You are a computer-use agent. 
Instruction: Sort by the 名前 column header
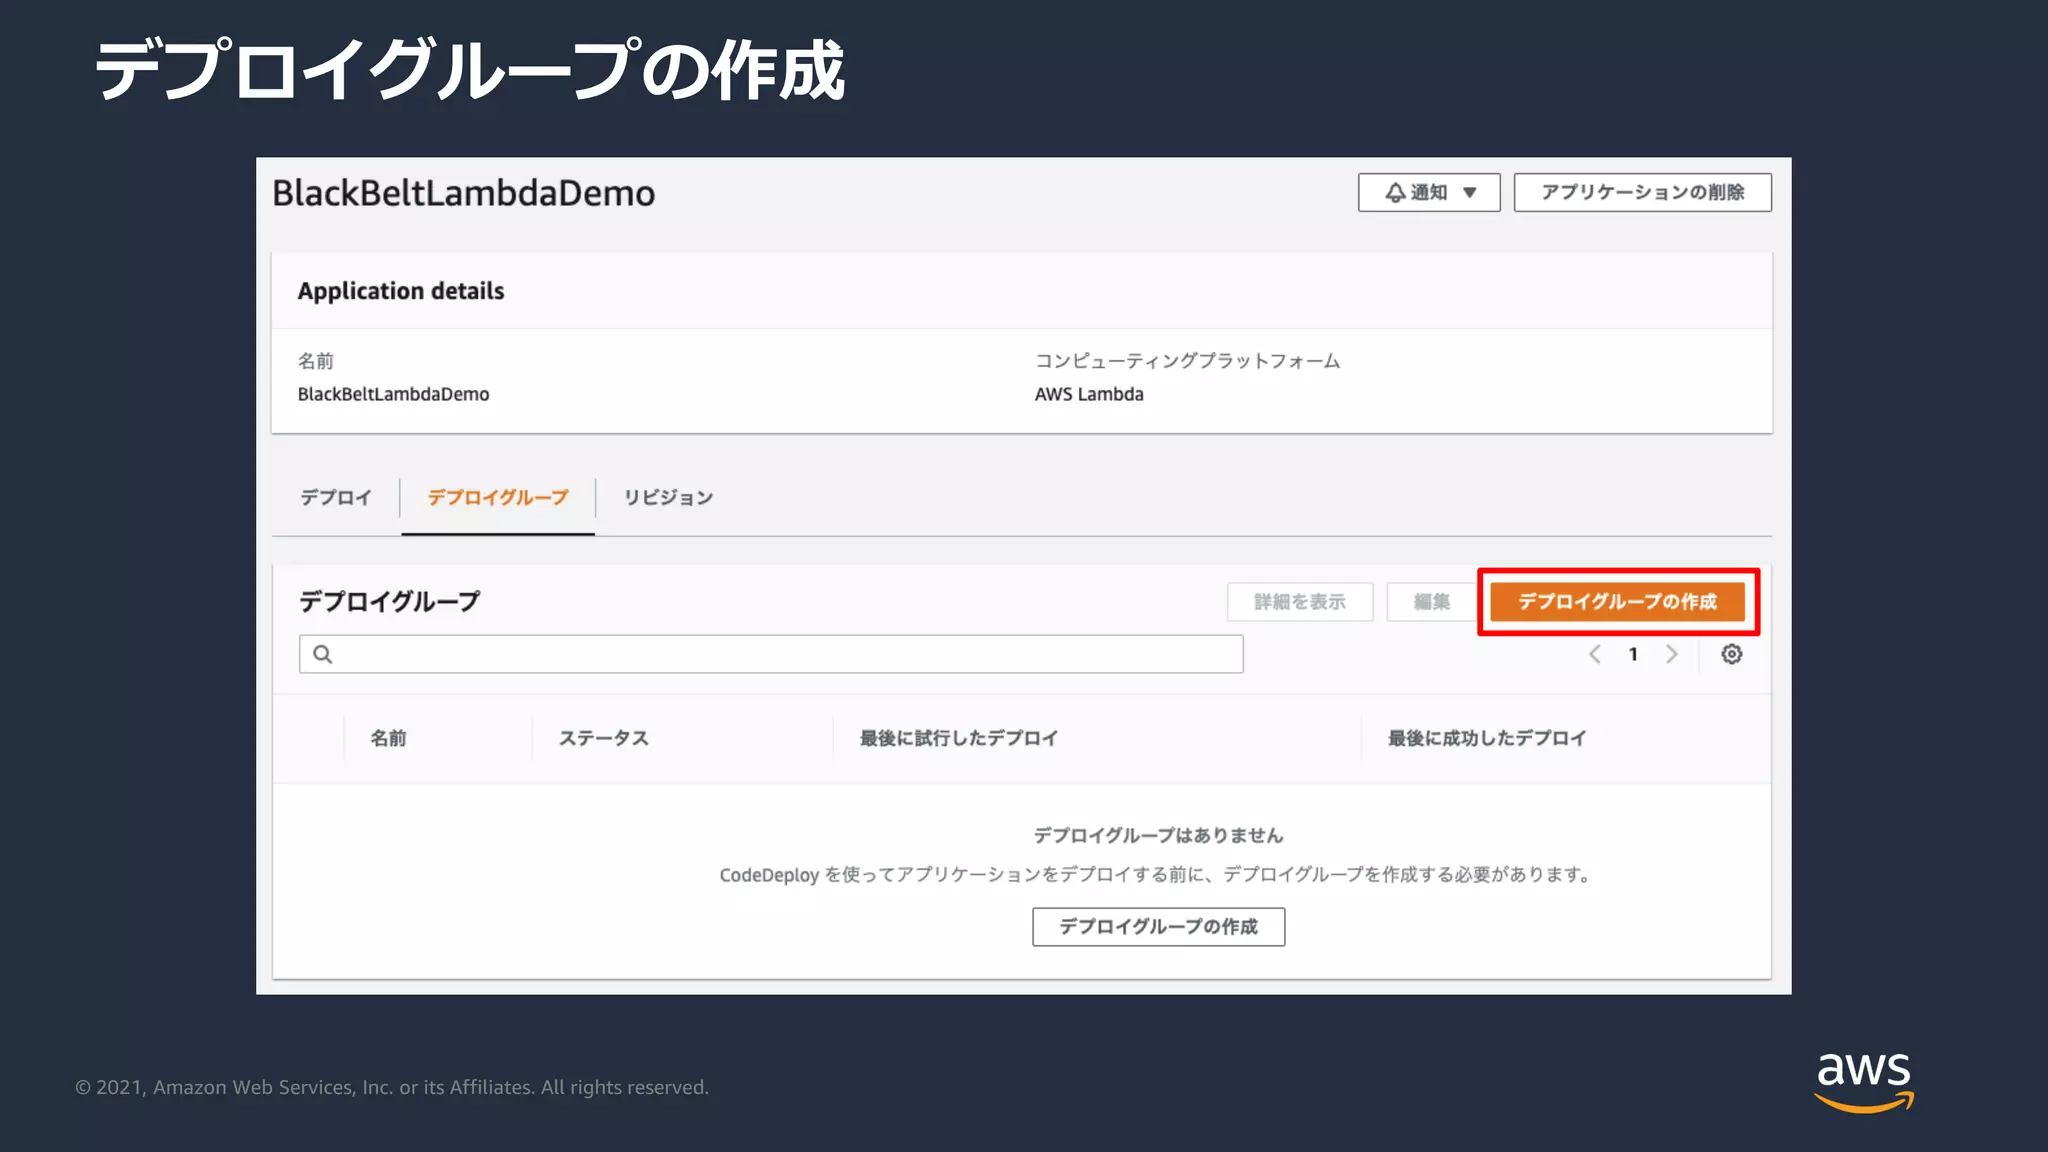pyautogui.click(x=388, y=738)
